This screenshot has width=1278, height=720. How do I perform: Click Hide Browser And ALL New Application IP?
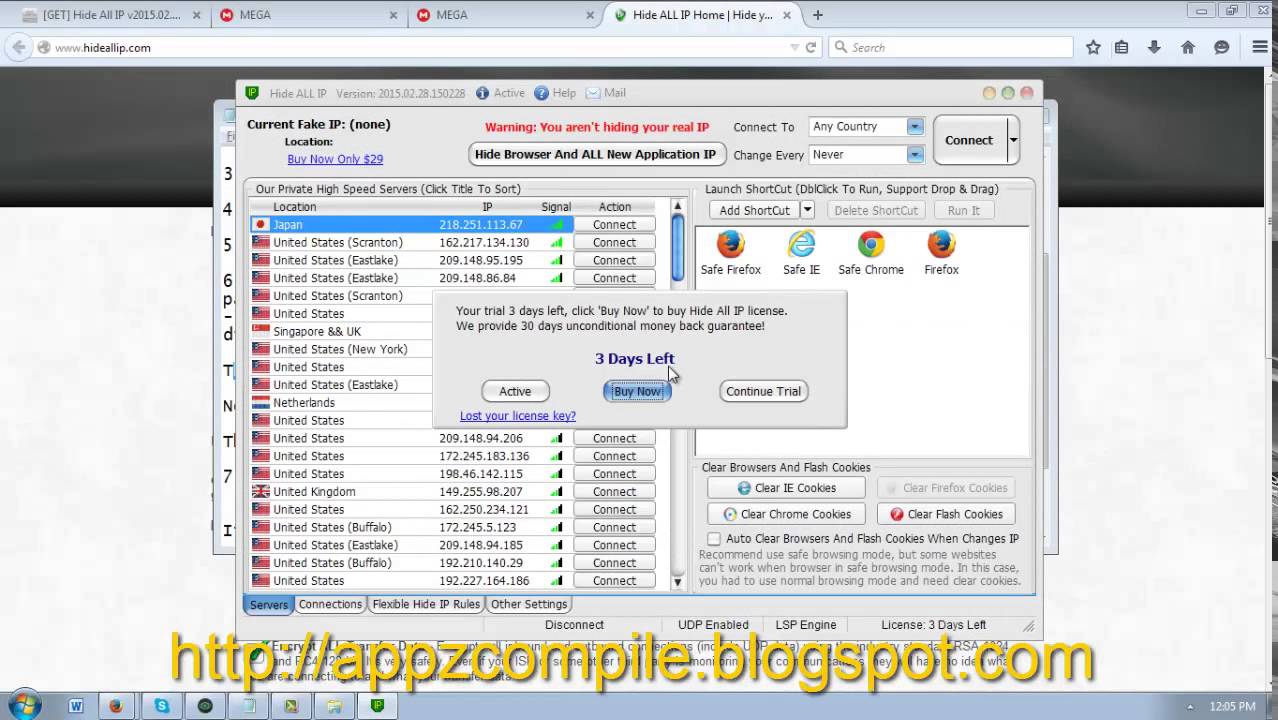click(597, 154)
